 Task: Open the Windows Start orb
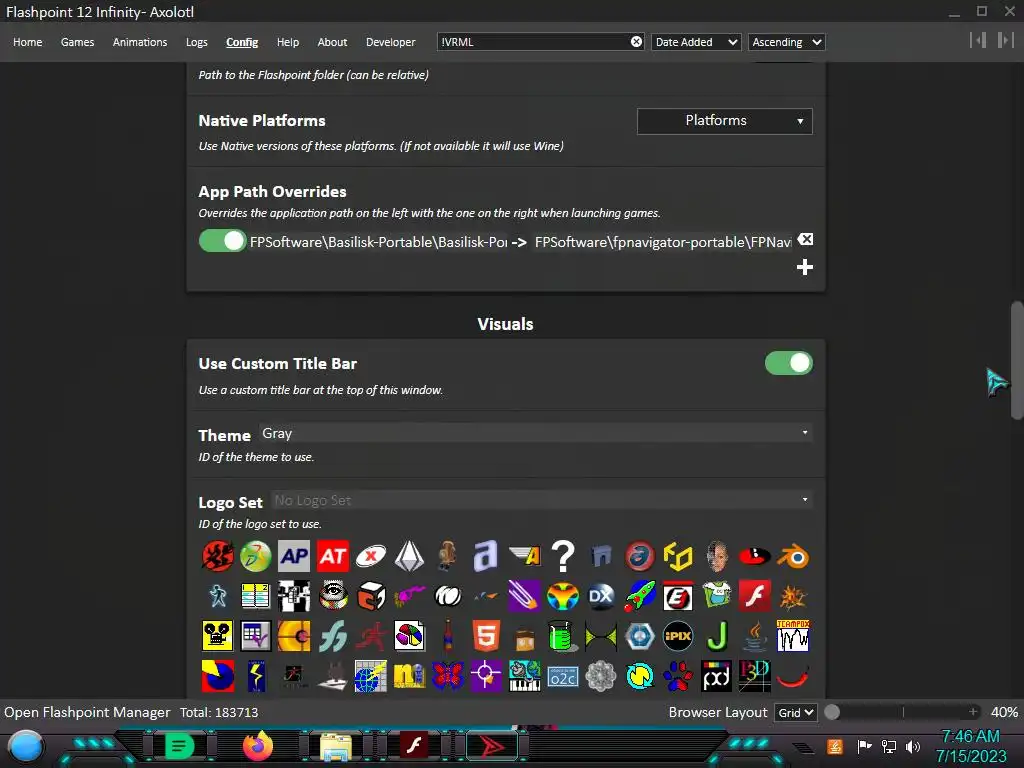(x=26, y=746)
